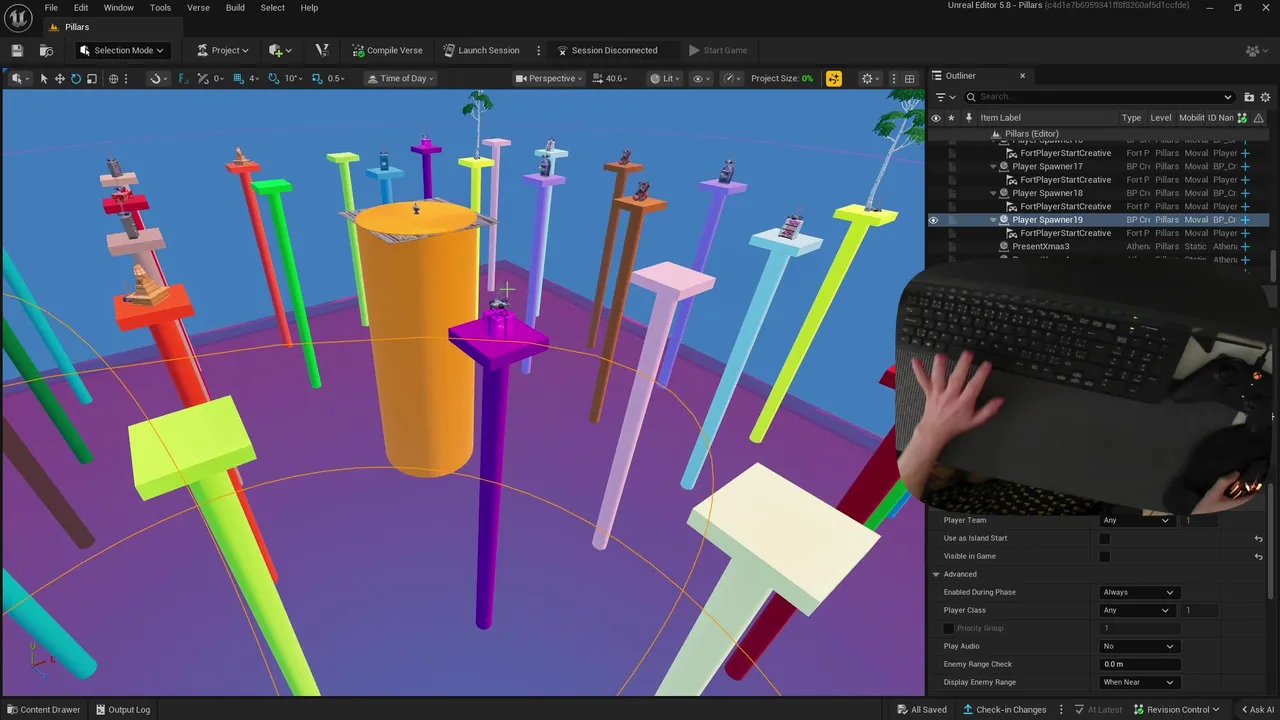Open Outliner settings gear icon
The width and height of the screenshot is (1280, 720).
(1264, 97)
